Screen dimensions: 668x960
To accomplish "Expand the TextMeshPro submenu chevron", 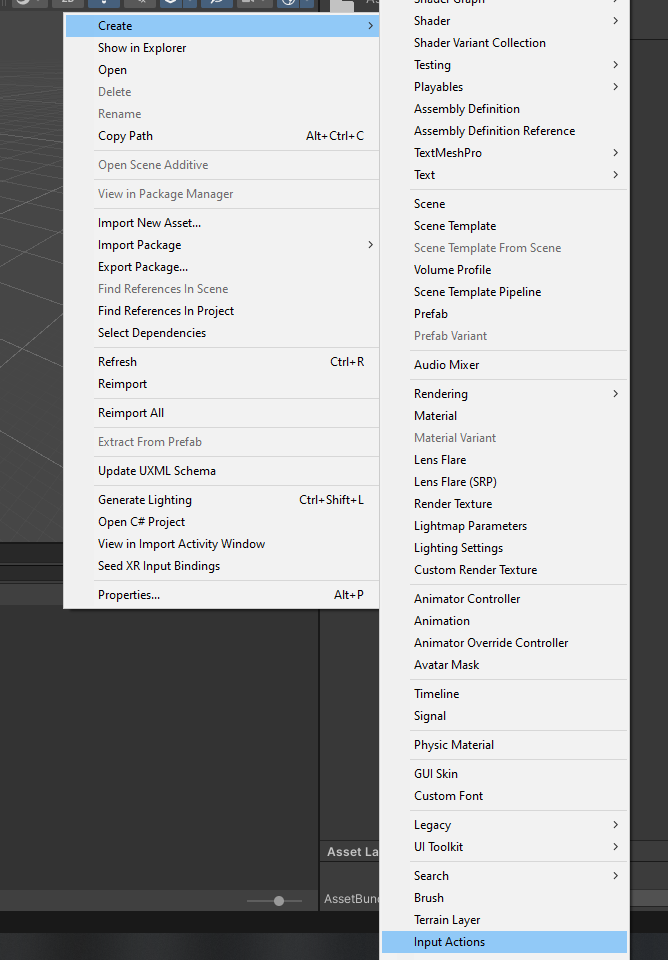I will pyautogui.click(x=615, y=153).
